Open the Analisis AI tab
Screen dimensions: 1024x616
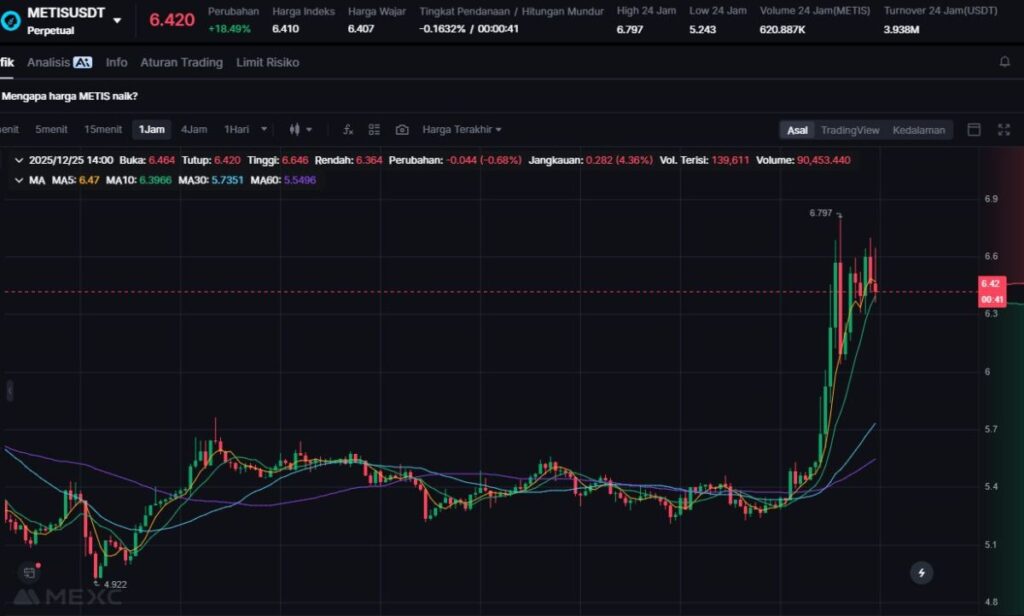pyautogui.click(x=59, y=62)
